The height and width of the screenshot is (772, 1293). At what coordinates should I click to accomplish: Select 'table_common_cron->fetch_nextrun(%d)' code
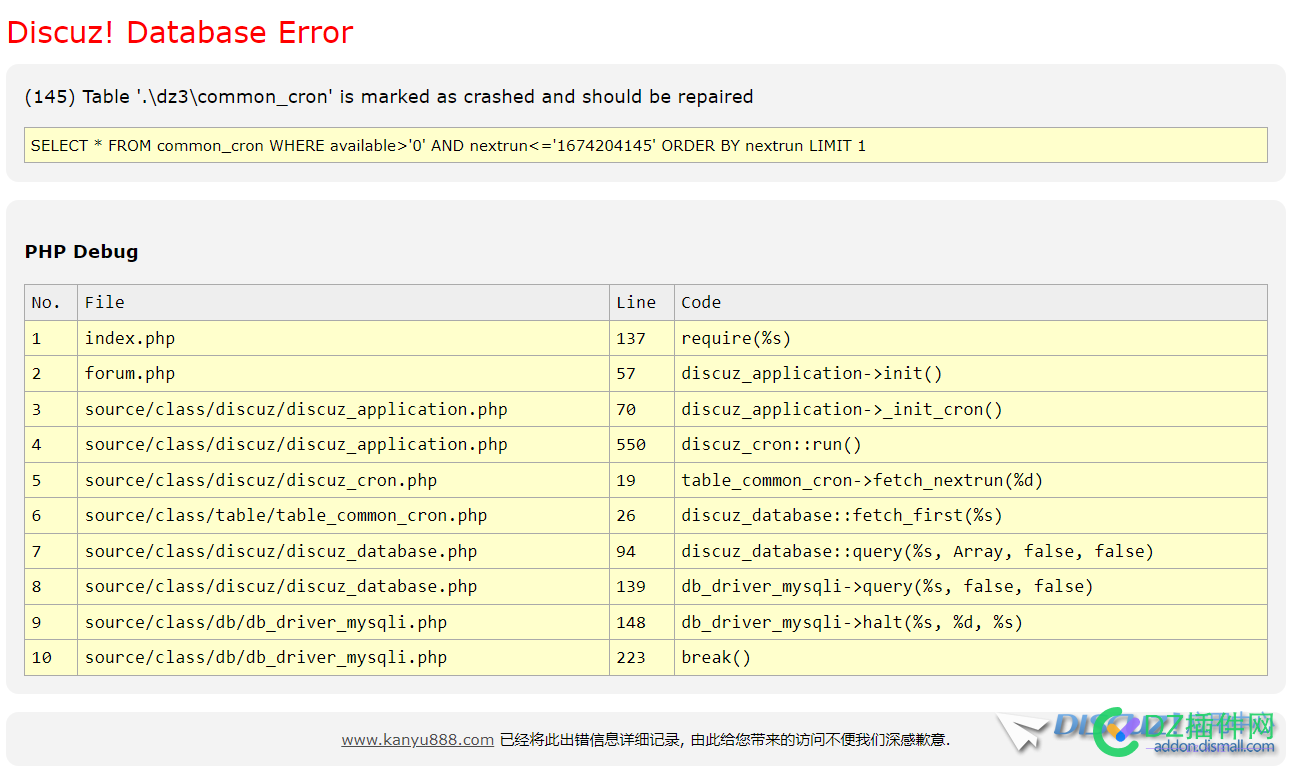click(971, 480)
